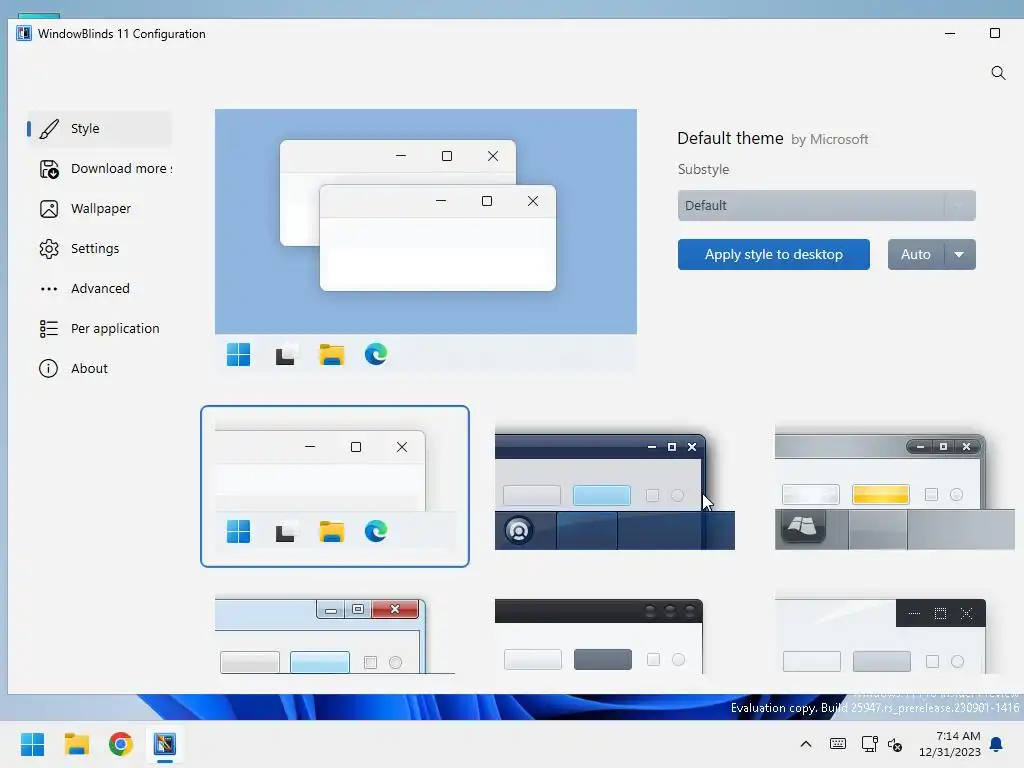Expand the Substyle Default dropdown
Viewport: 1024px width, 768px height.
(826, 206)
